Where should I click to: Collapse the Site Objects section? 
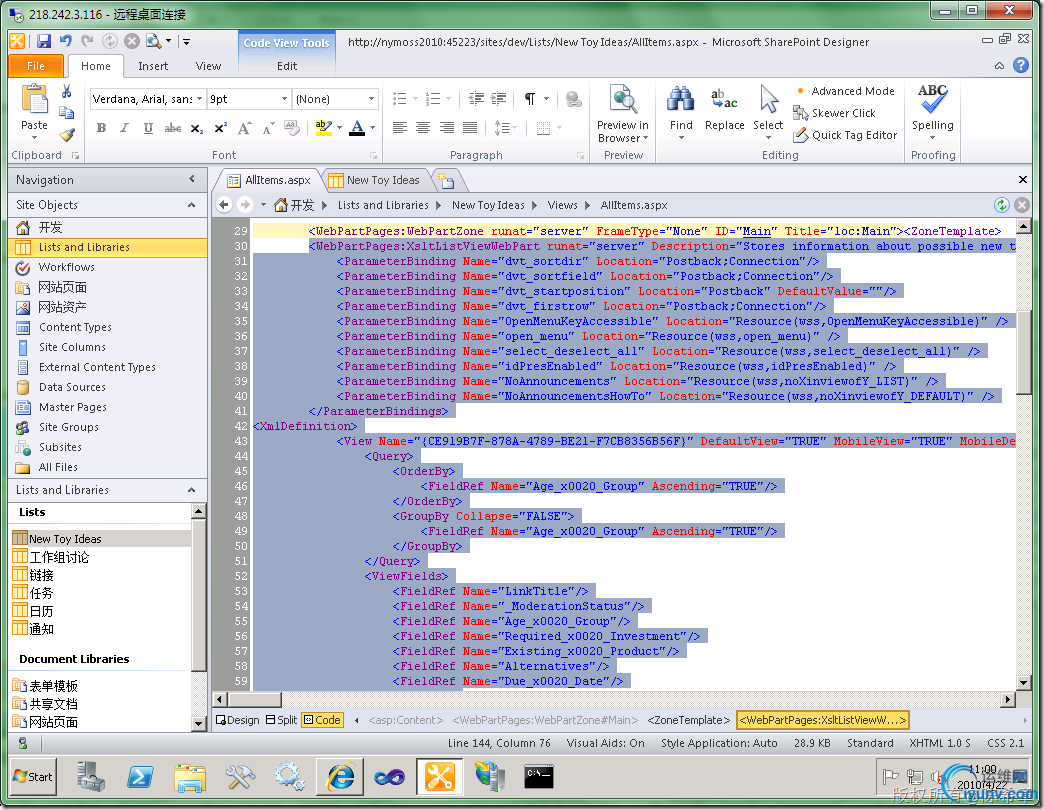point(191,205)
